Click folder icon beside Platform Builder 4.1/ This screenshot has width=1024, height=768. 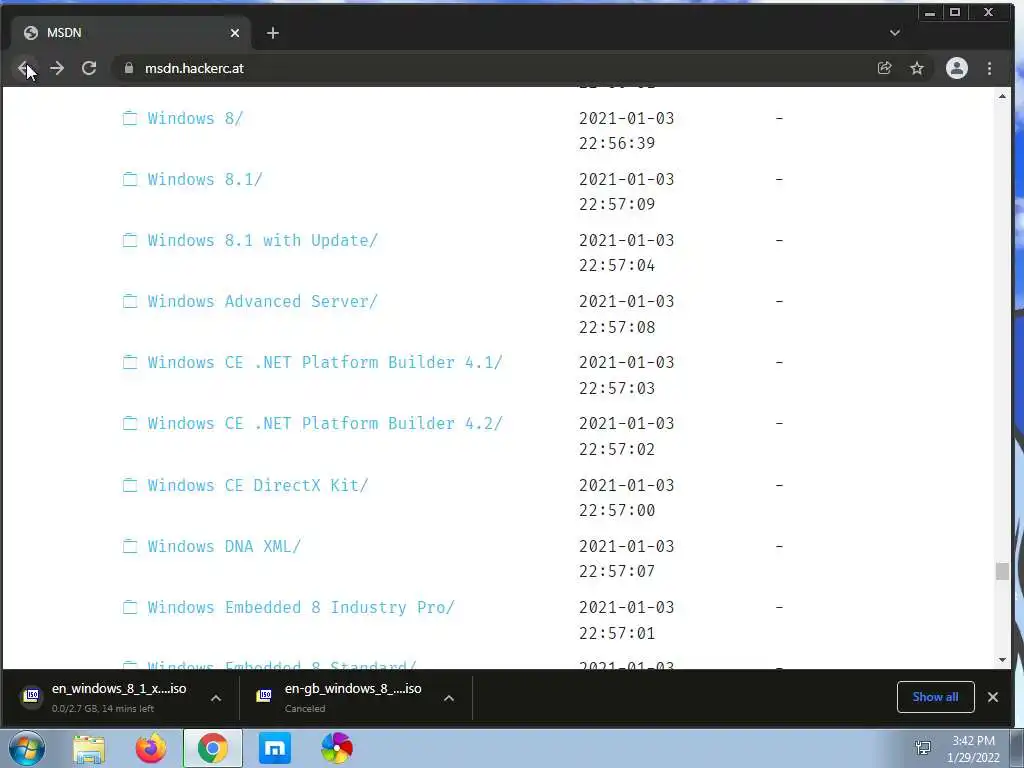130,362
